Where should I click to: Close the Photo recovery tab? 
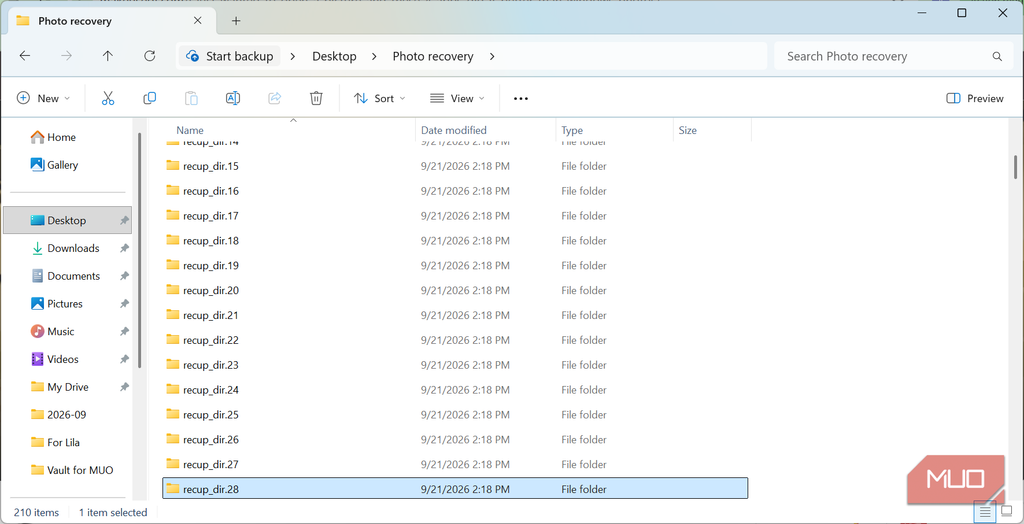[198, 21]
